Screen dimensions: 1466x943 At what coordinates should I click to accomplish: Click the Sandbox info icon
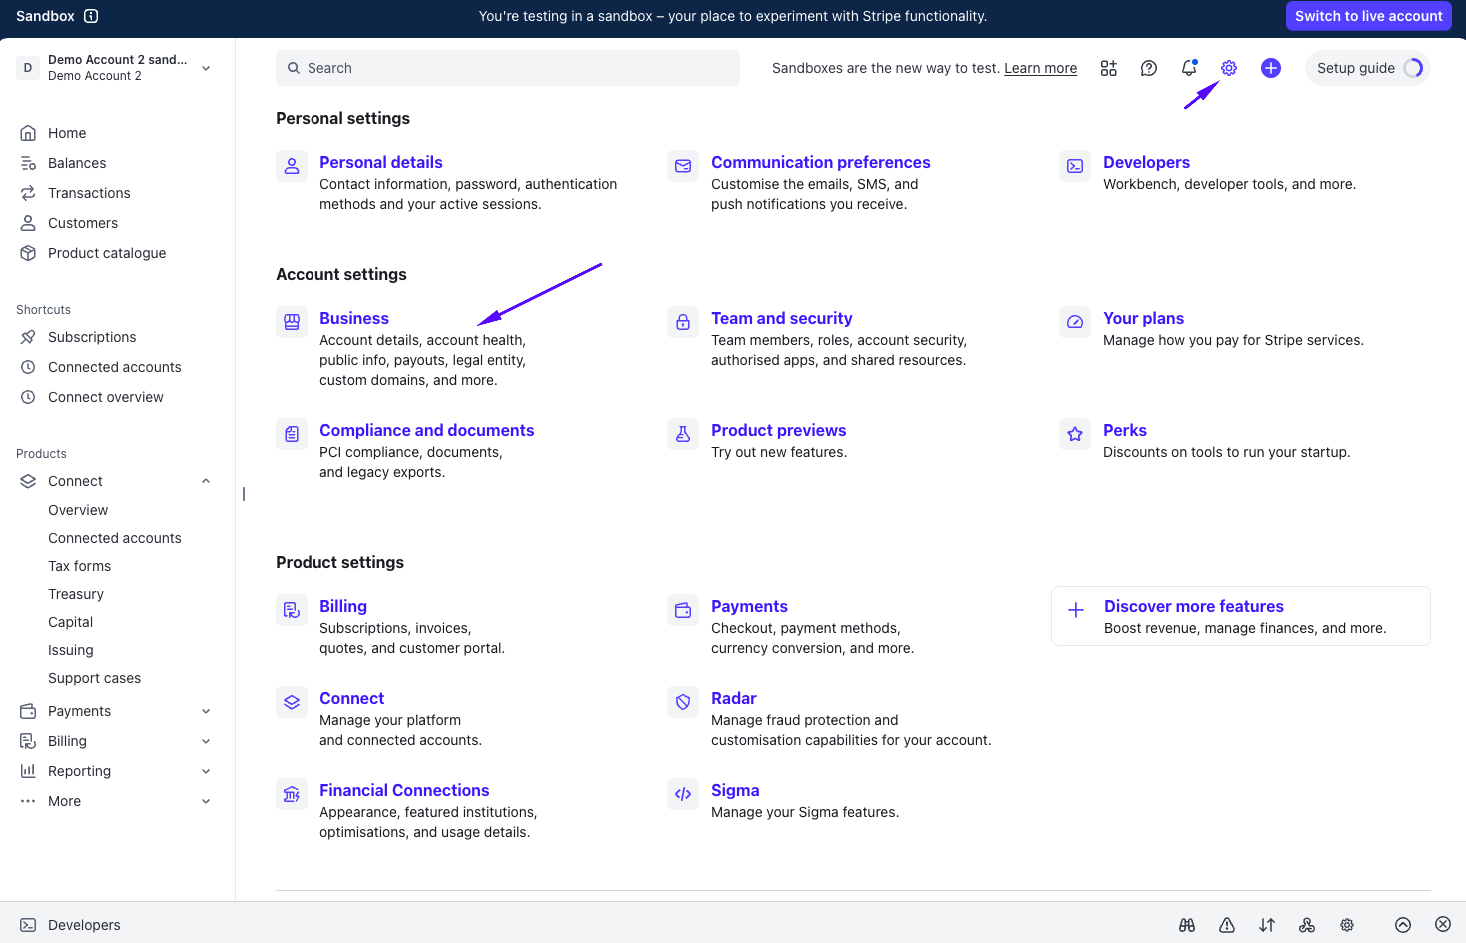pos(91,16)
